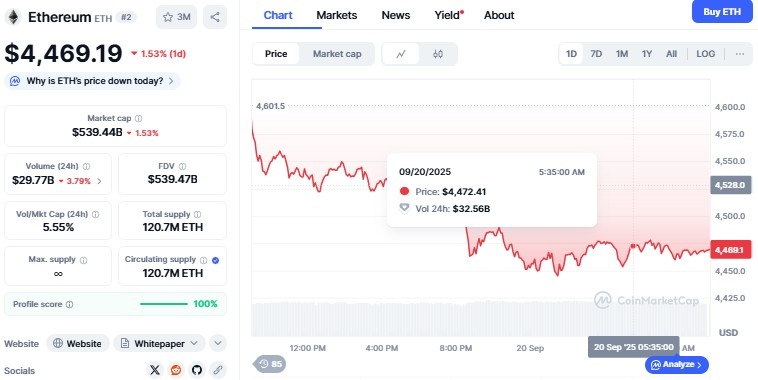Open the X (Twitter) social link
This screenshot has width=758, height=380.
(x=155, y=370)
